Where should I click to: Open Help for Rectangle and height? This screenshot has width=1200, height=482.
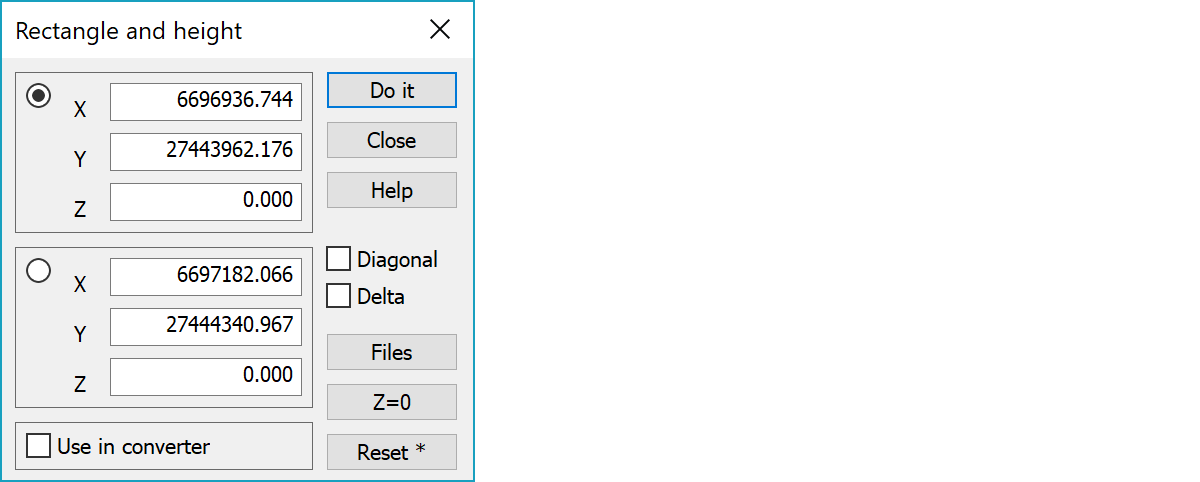(392, 190)
